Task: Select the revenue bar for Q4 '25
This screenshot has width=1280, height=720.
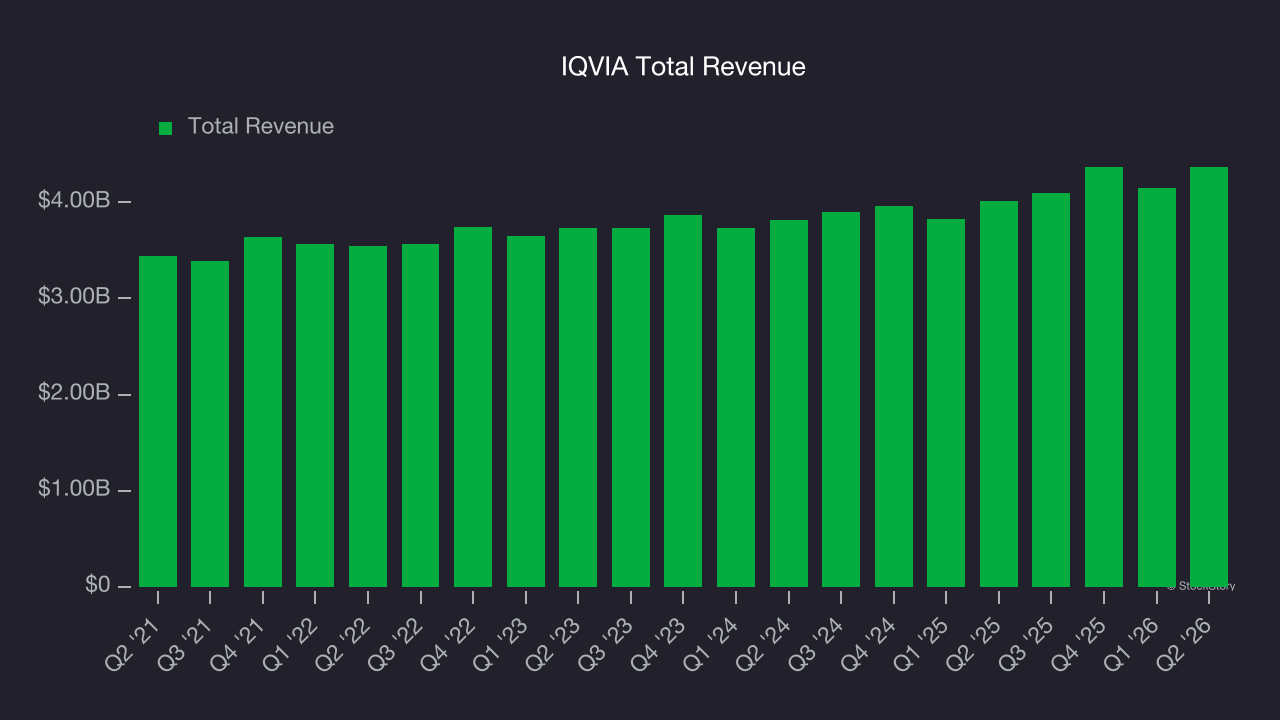Action: [1104, 377]
